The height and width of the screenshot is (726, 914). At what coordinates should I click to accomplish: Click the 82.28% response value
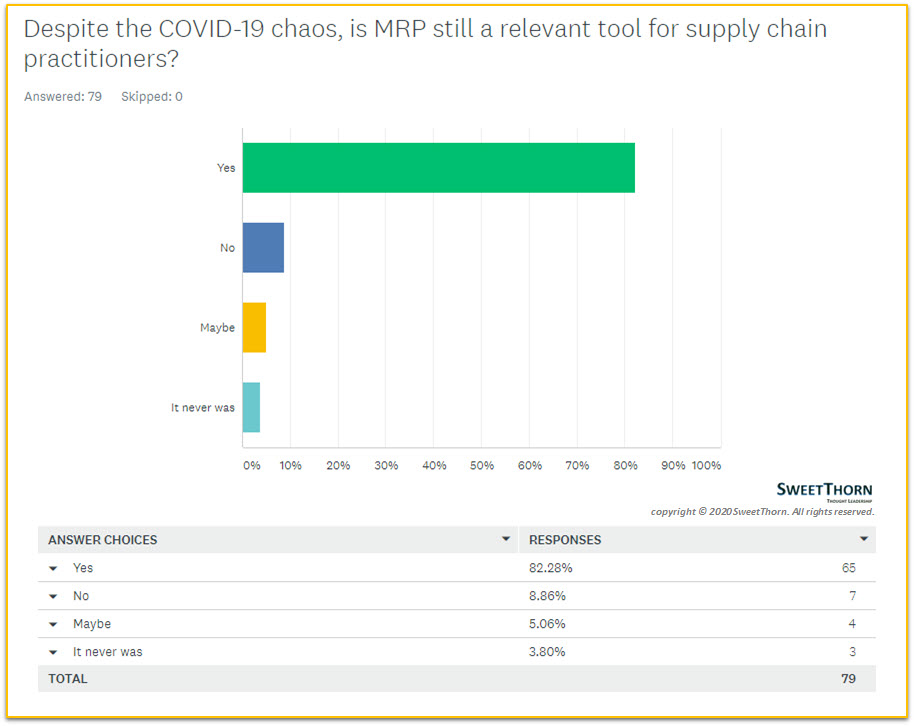[548, 568]
